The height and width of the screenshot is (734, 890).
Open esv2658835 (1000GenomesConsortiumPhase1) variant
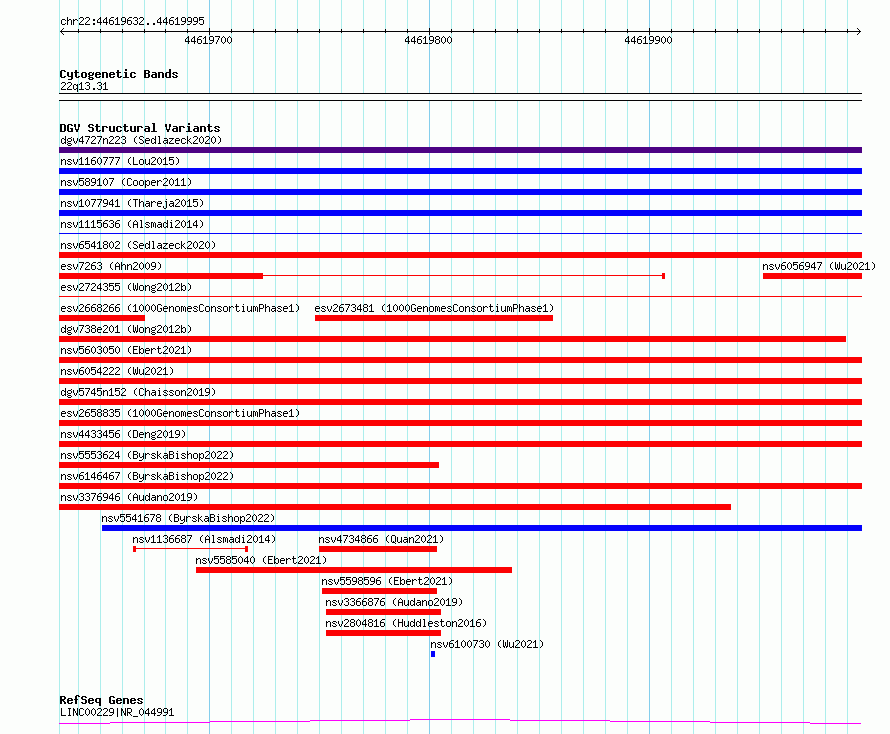(180, 413)
